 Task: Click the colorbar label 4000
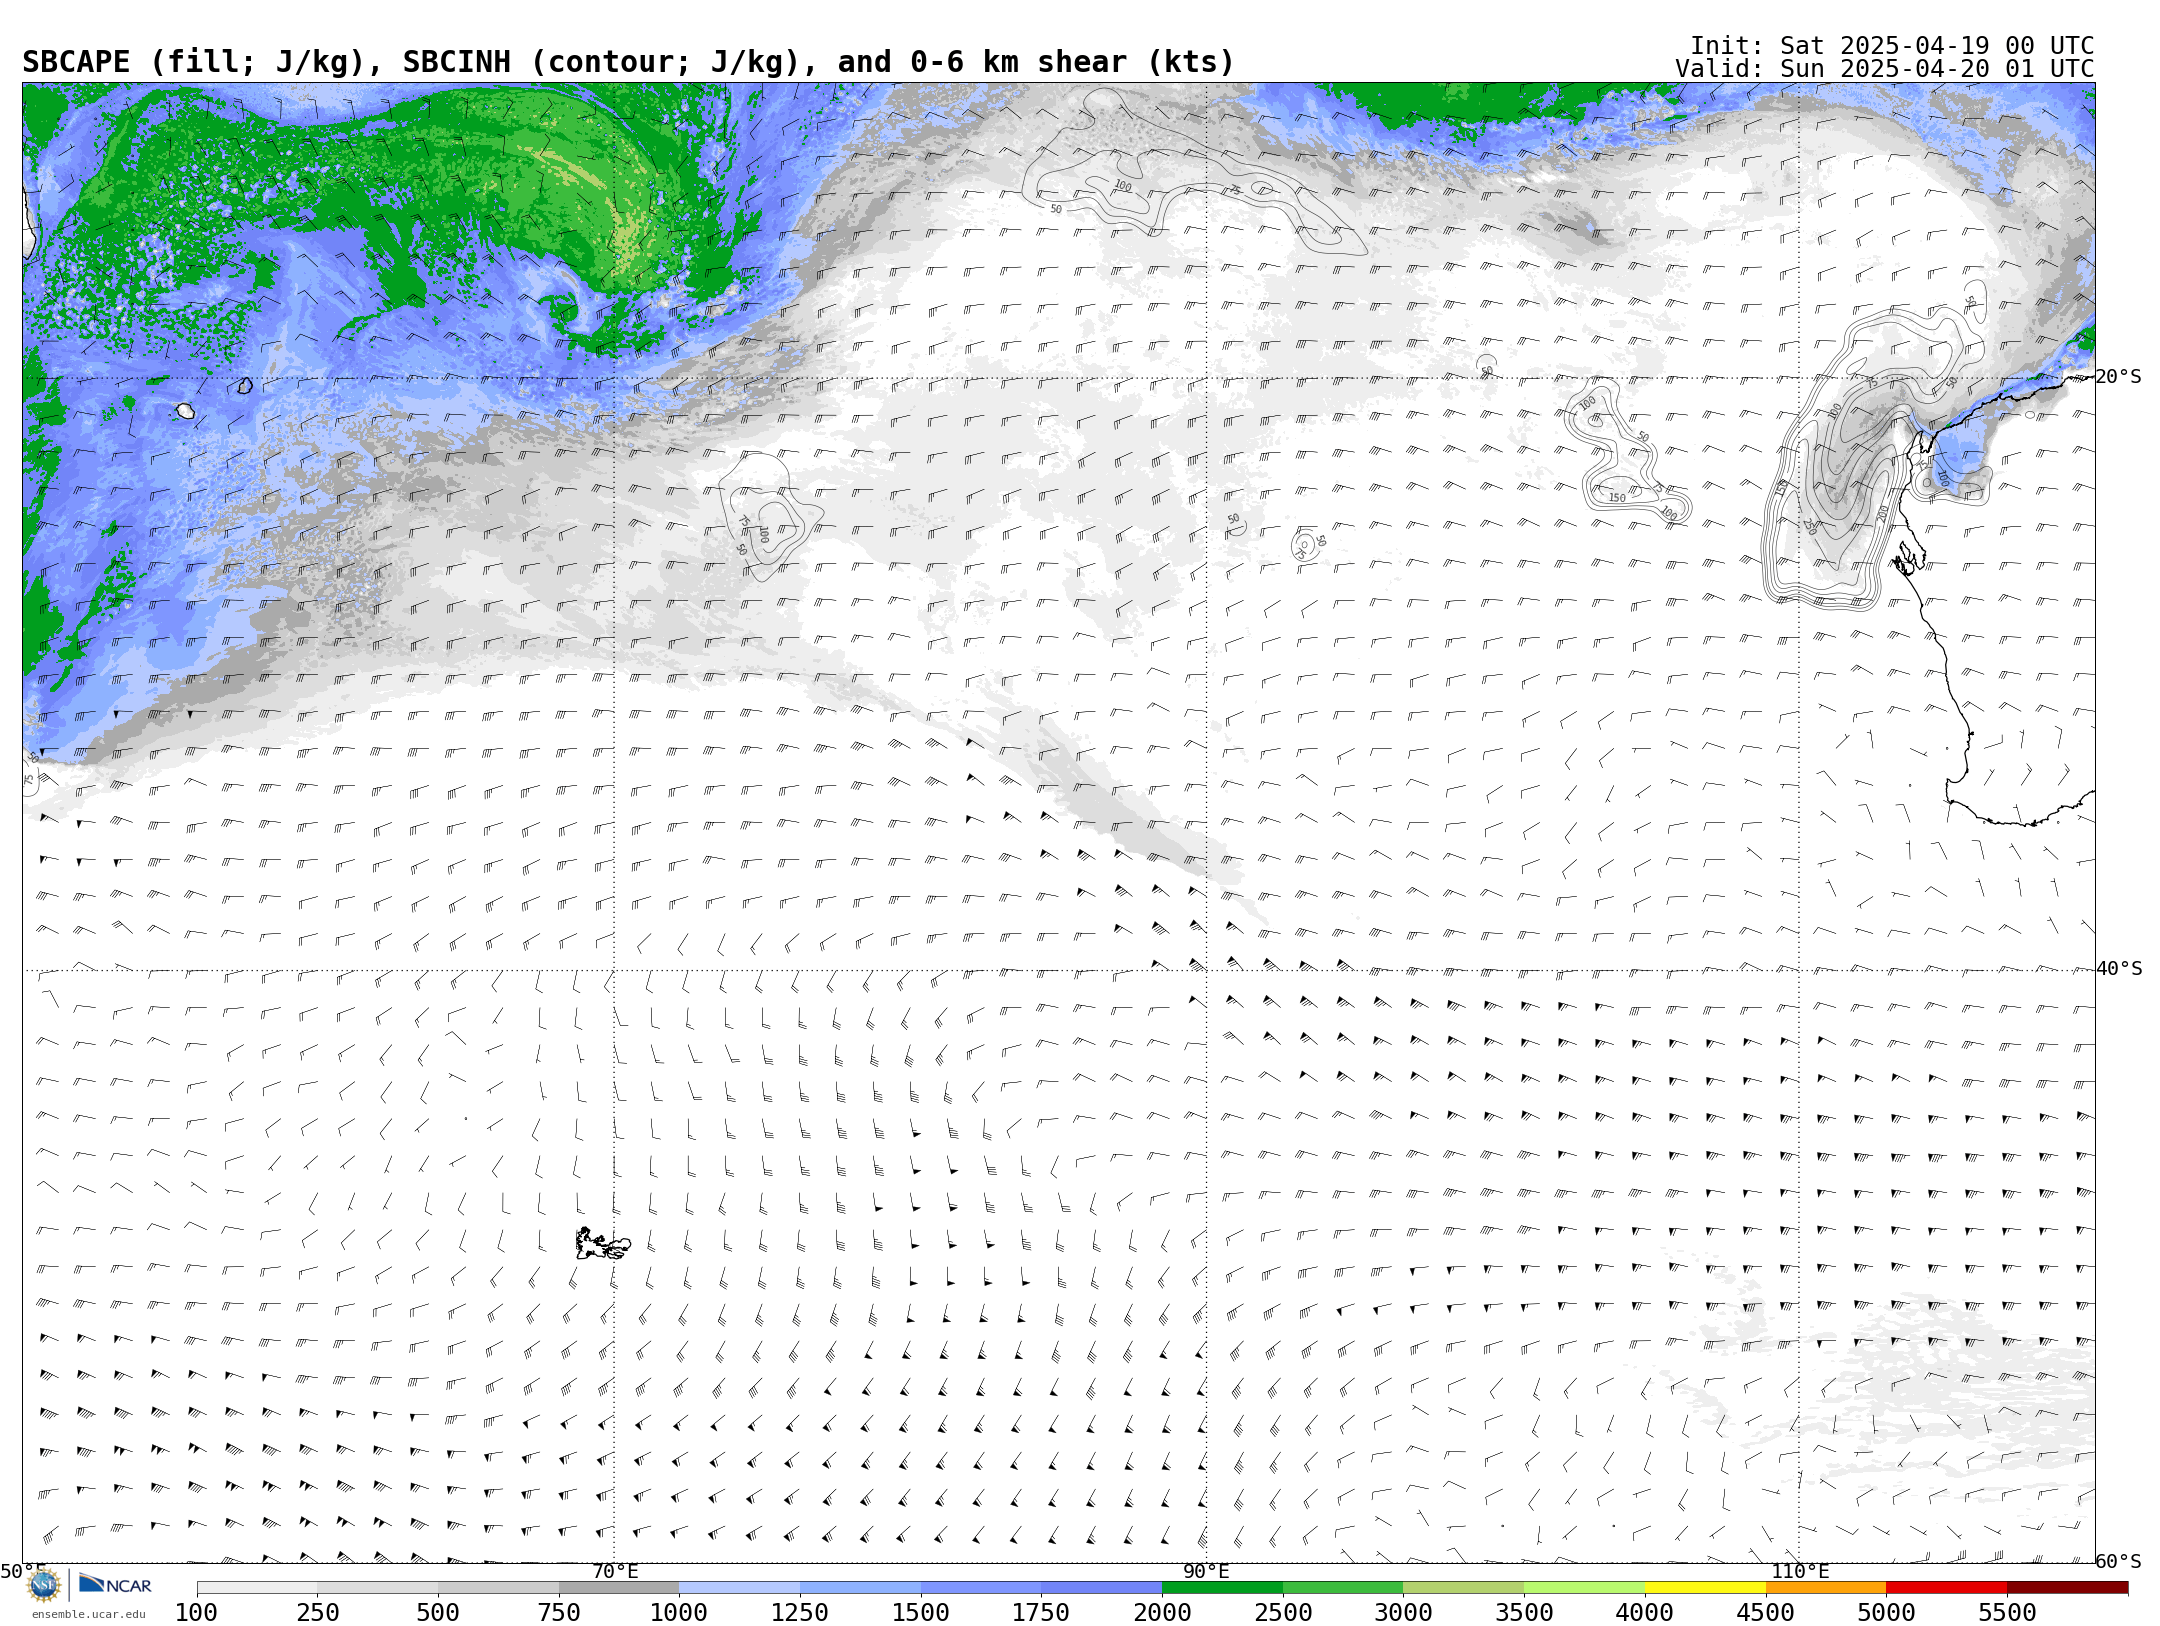[x=1645, y=1613]
